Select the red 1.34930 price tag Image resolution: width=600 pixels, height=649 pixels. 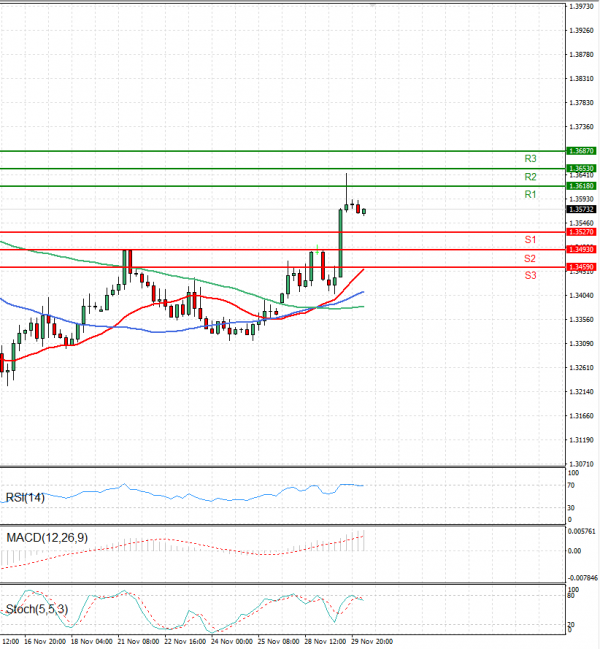pyautogui.click(x=581, y=250)
